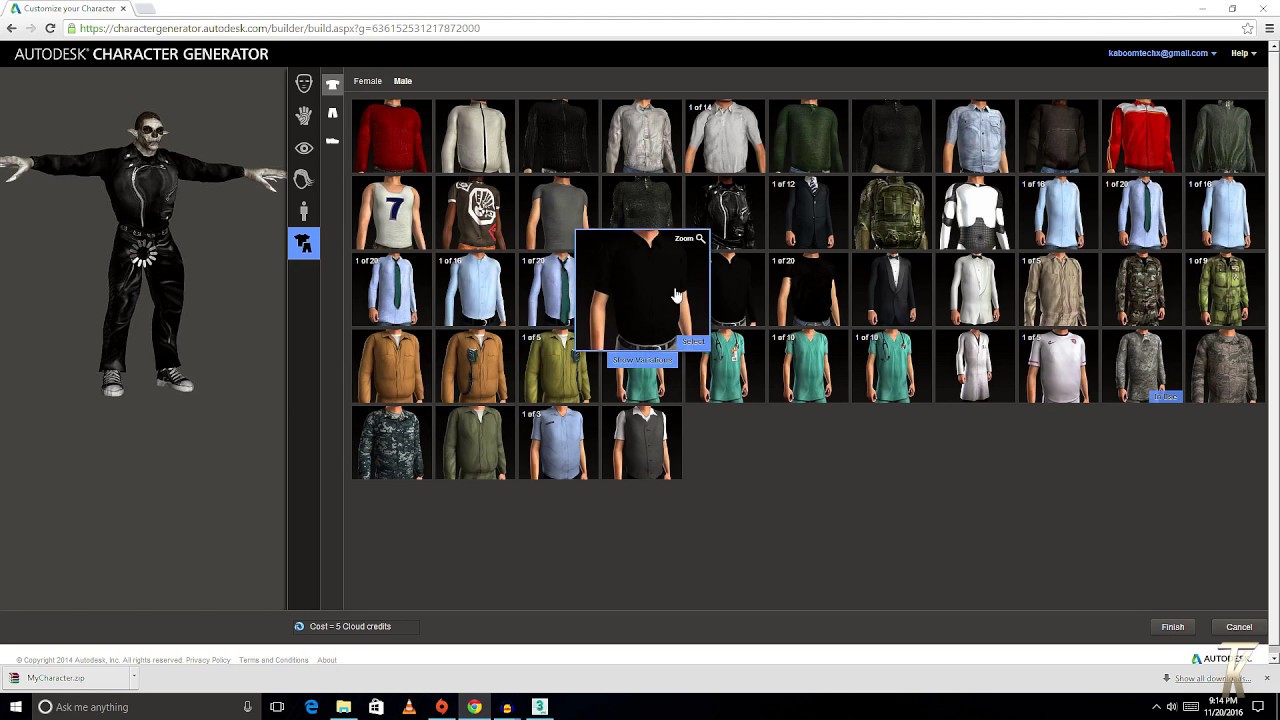Choose the red sweater thumbnail
The height and width of the screenshot is (720, 1280).
392,136
